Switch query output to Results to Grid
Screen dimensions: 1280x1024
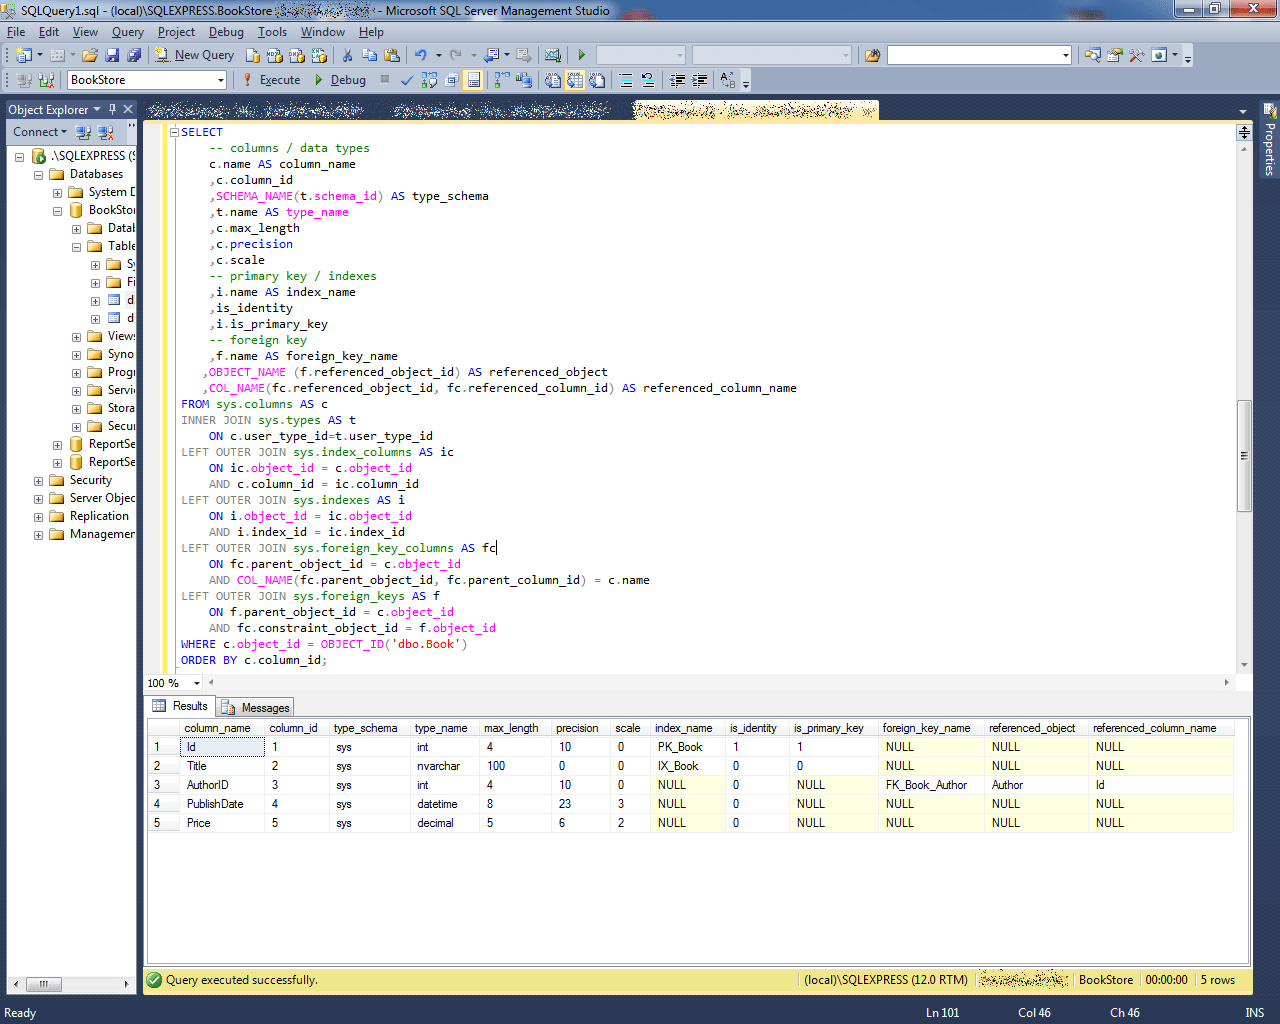click(574, 80)
